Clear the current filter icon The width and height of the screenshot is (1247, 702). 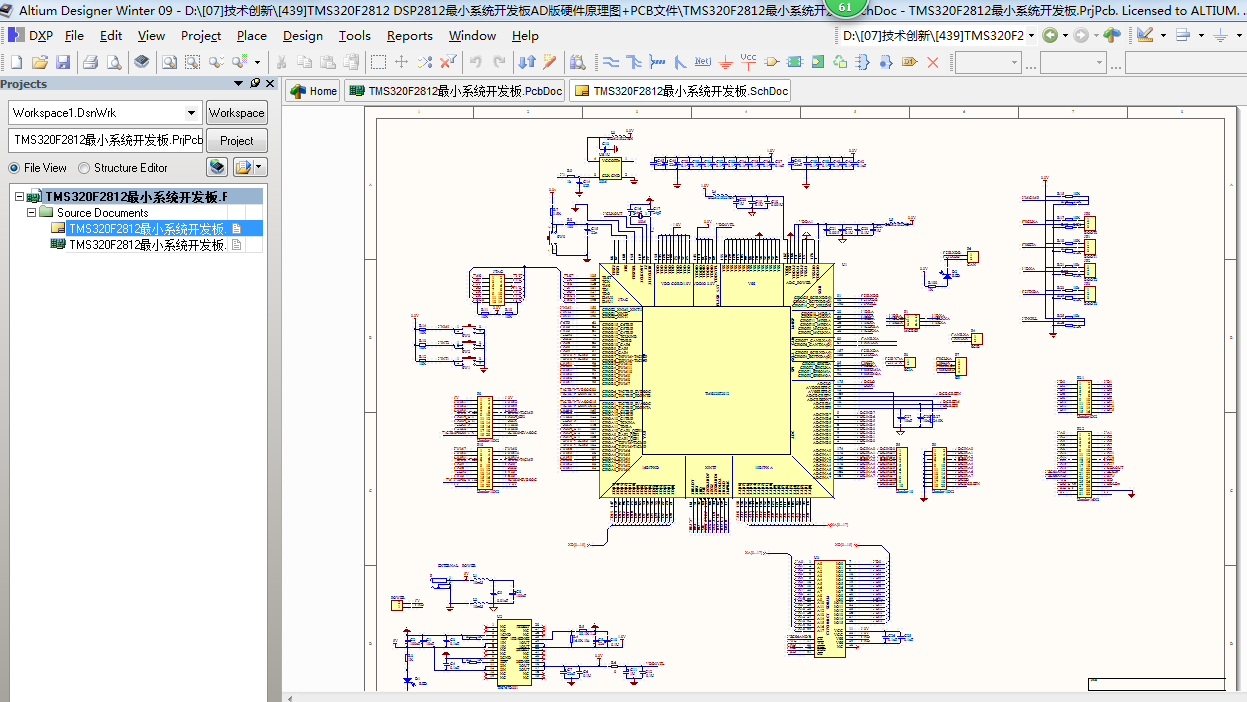448,62
